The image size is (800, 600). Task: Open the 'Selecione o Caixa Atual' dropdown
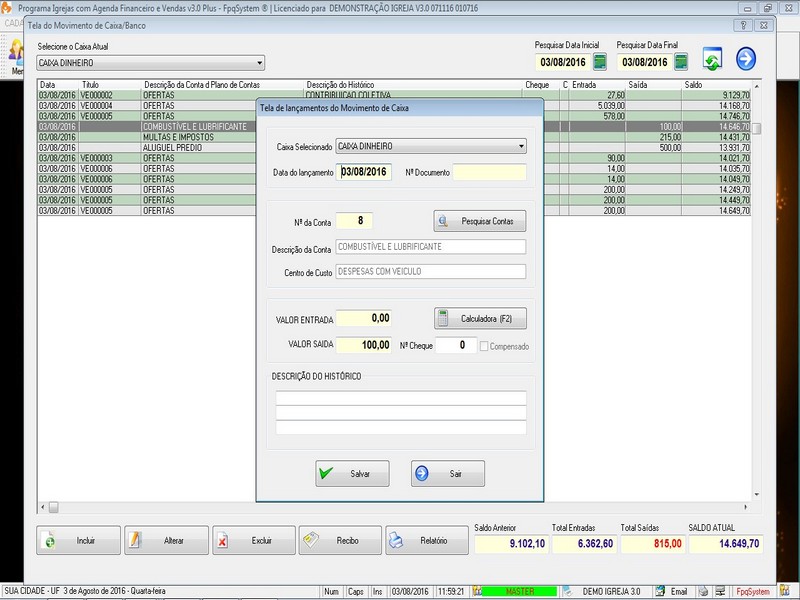coord(259,63)
